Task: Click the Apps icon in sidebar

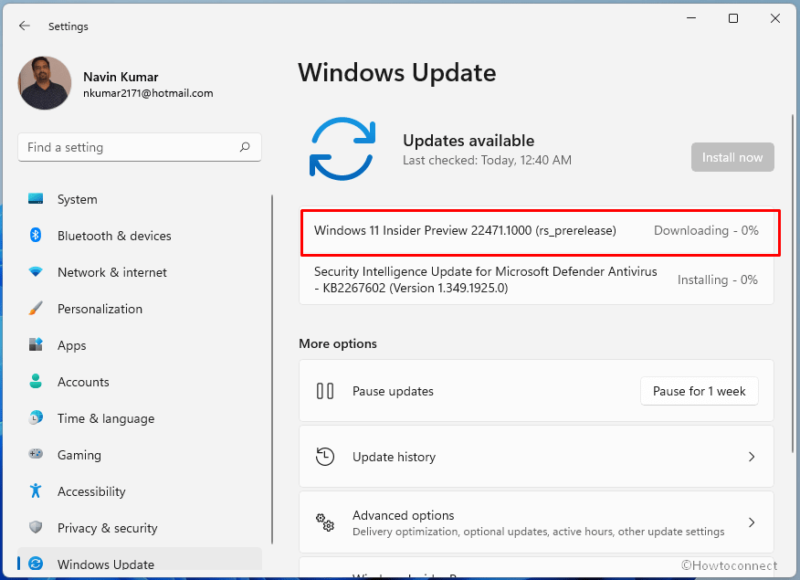Action: coord(36,344)
